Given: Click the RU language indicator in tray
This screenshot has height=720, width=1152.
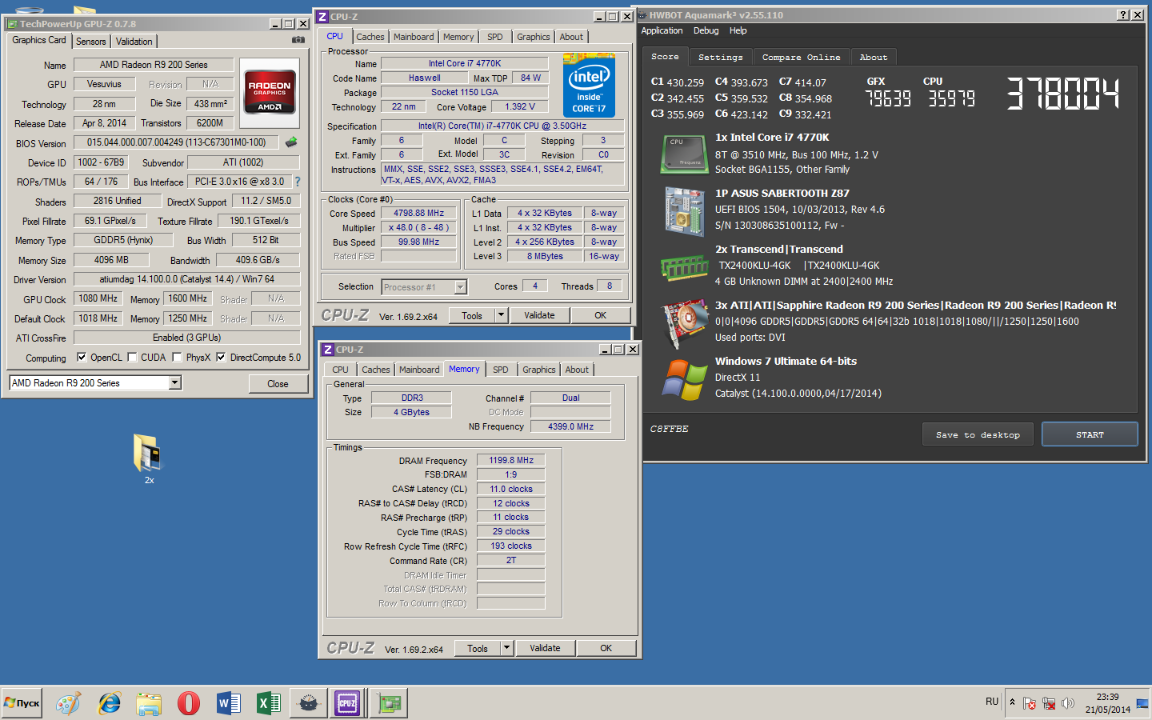Looking at the screenshot, I should [992, 702].
